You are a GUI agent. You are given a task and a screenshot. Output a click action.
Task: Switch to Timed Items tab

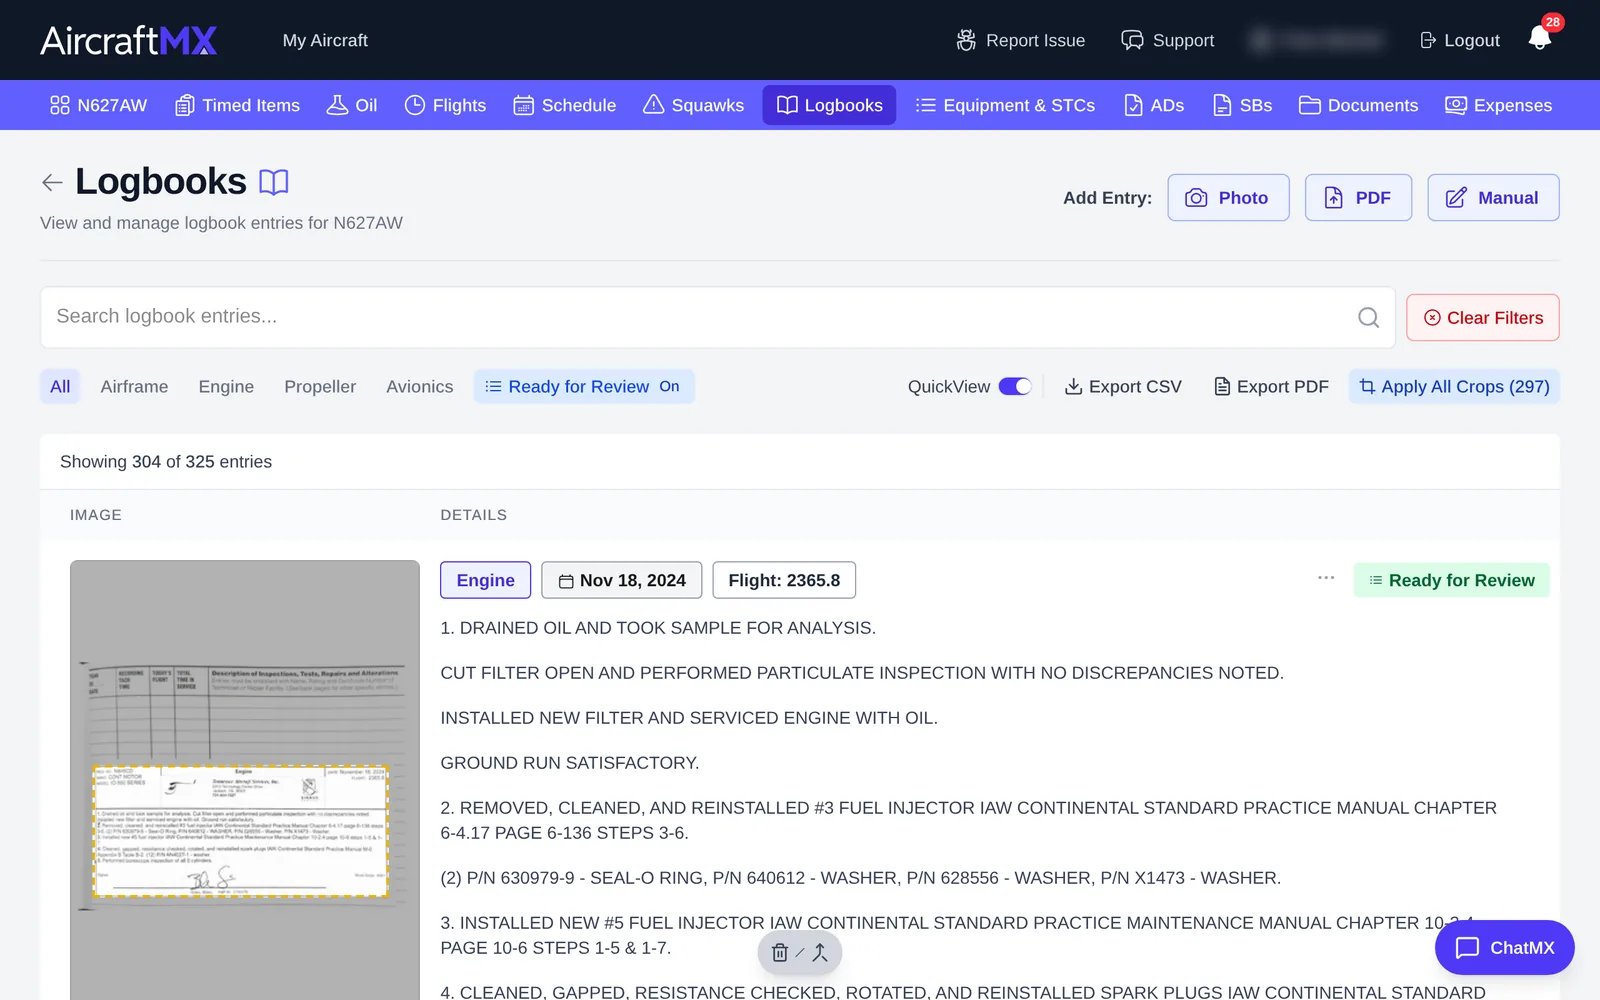pyautogui.click(x=237, y=105)
